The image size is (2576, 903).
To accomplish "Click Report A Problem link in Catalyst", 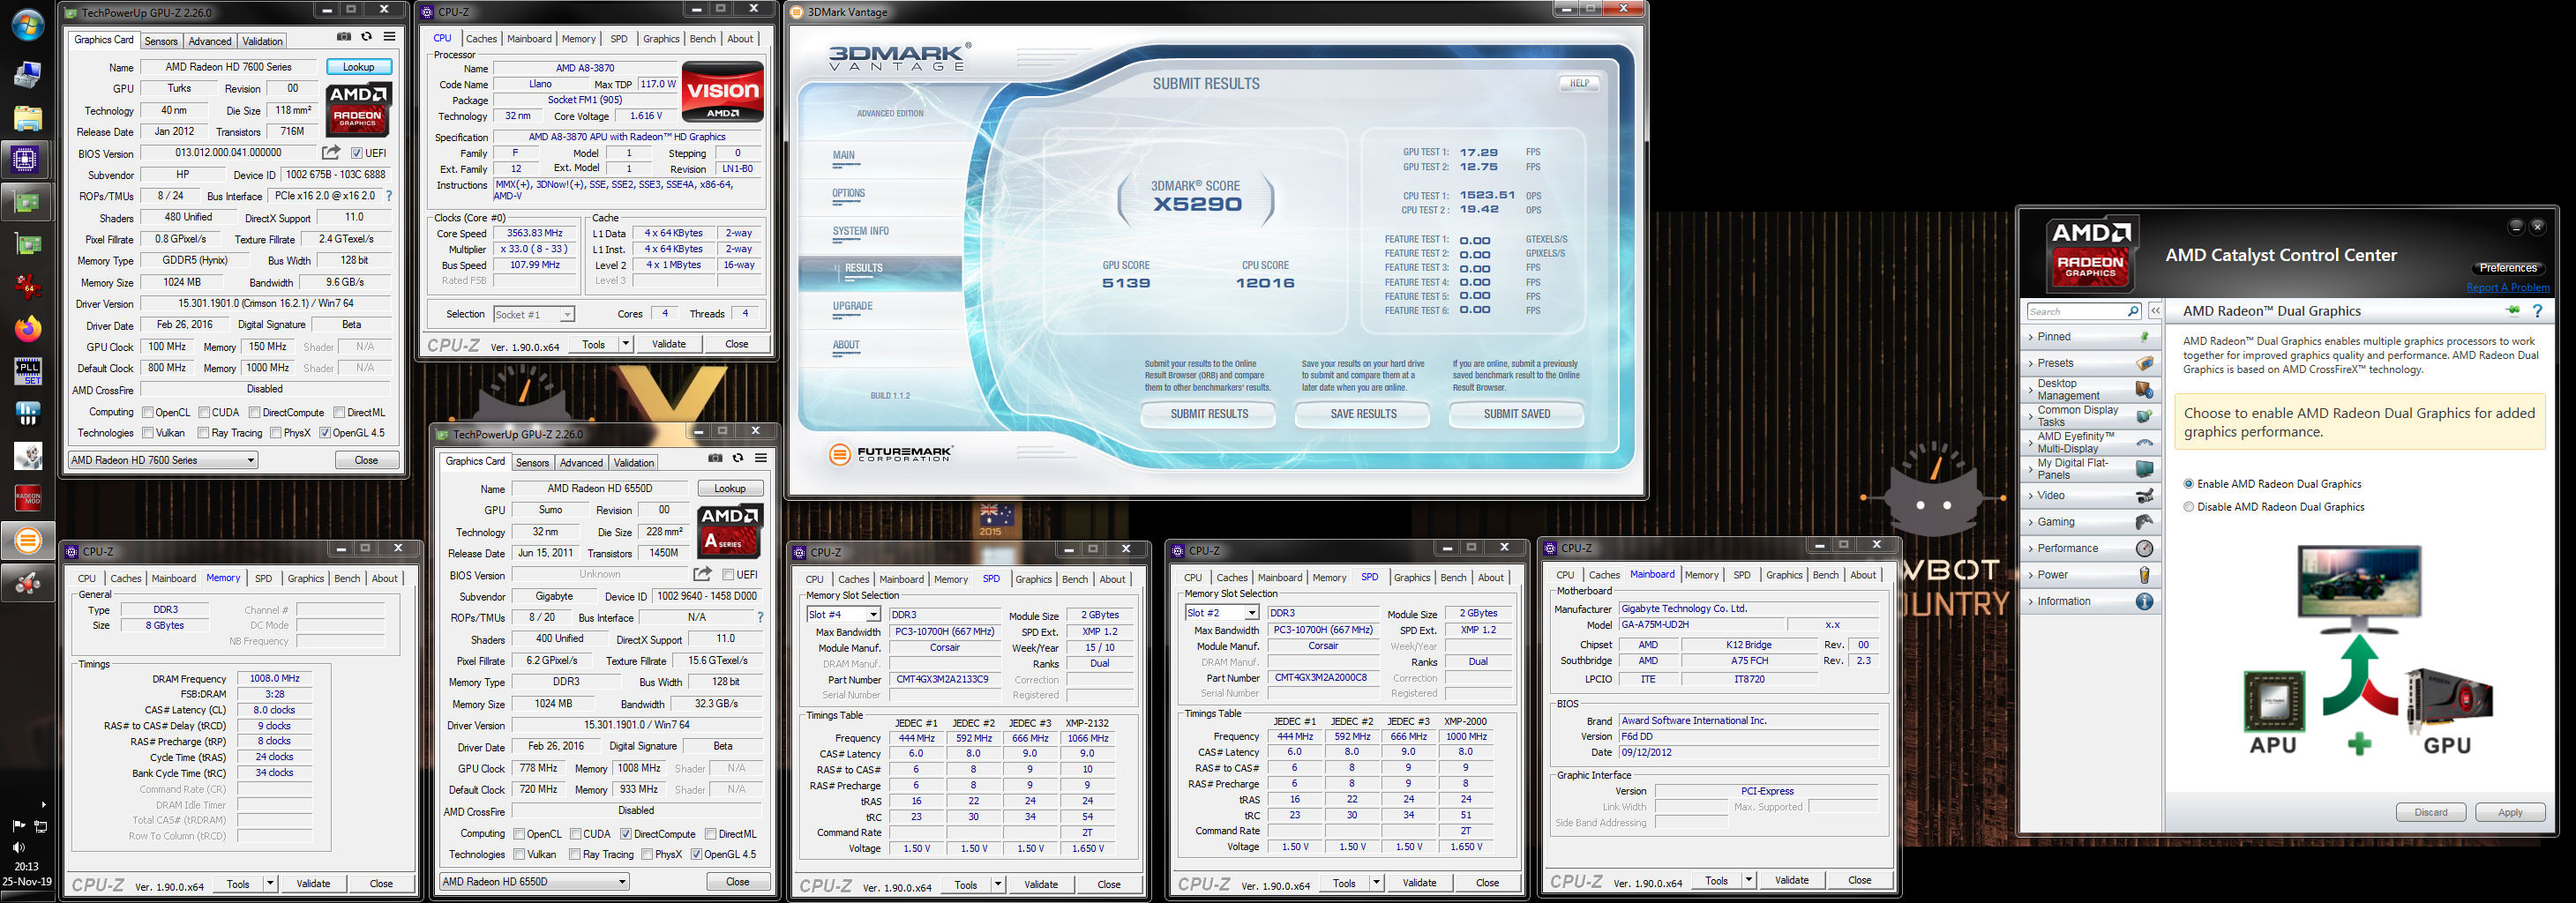I will point(2508,288).
